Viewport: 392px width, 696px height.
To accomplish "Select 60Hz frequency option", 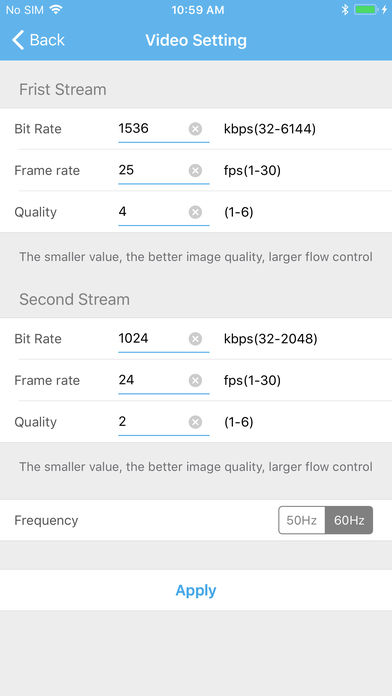I will [349, 520].
